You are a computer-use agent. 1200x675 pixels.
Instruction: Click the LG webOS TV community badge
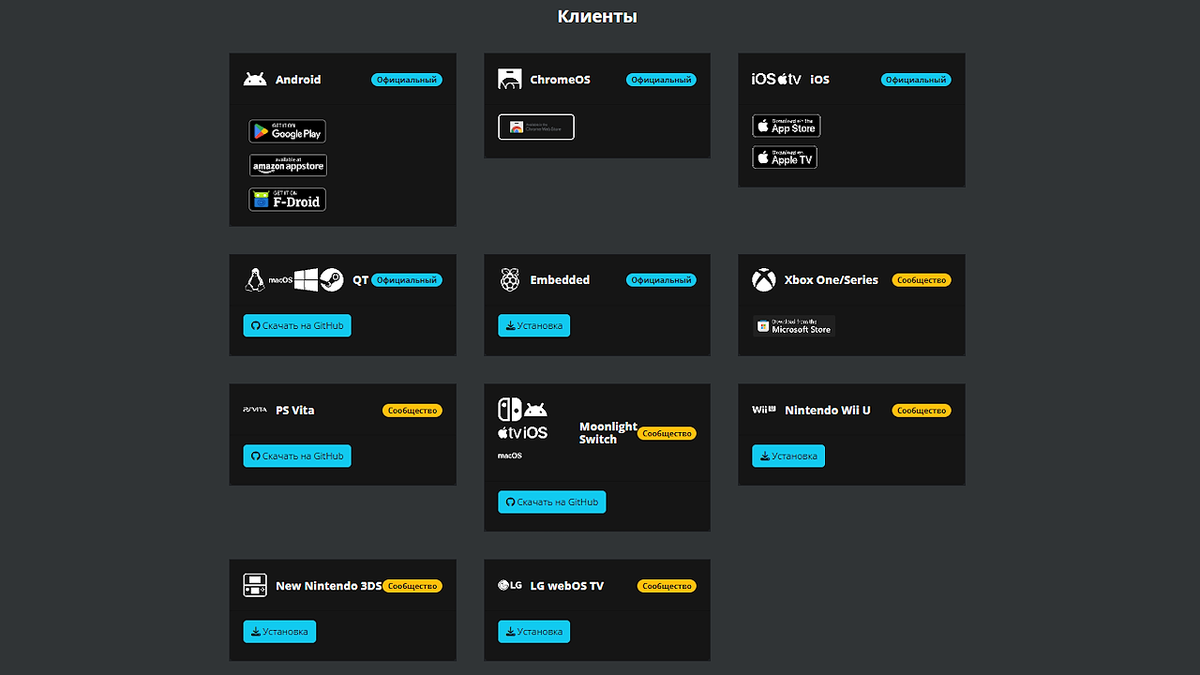(667, 587)
